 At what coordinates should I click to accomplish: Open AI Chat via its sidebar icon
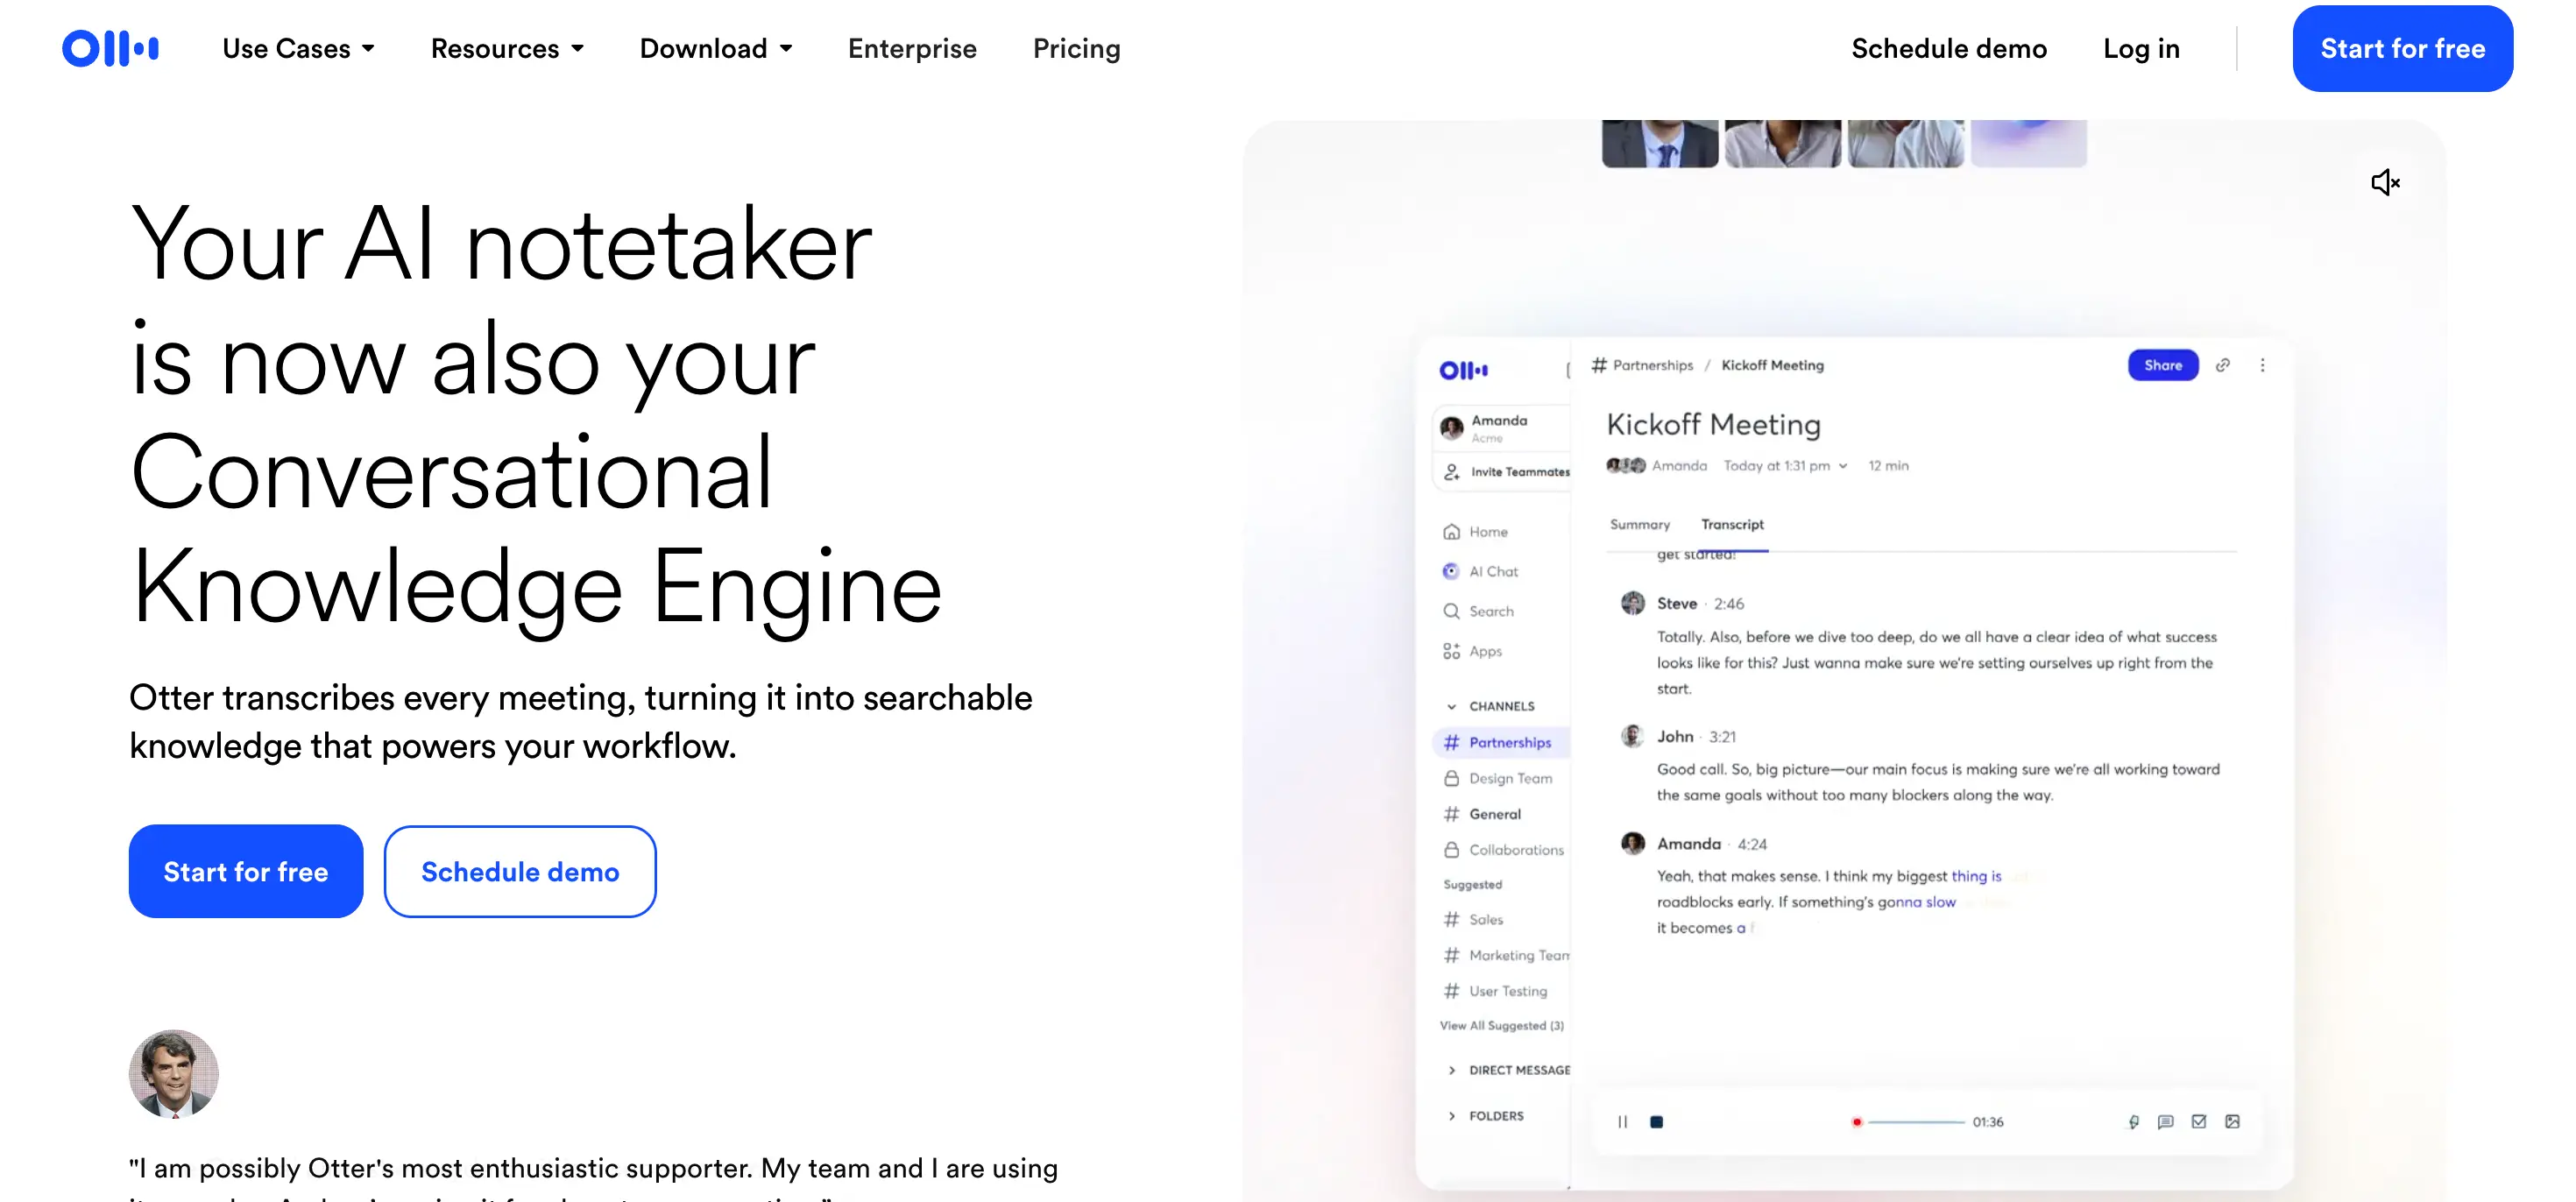pos(1451,571)
